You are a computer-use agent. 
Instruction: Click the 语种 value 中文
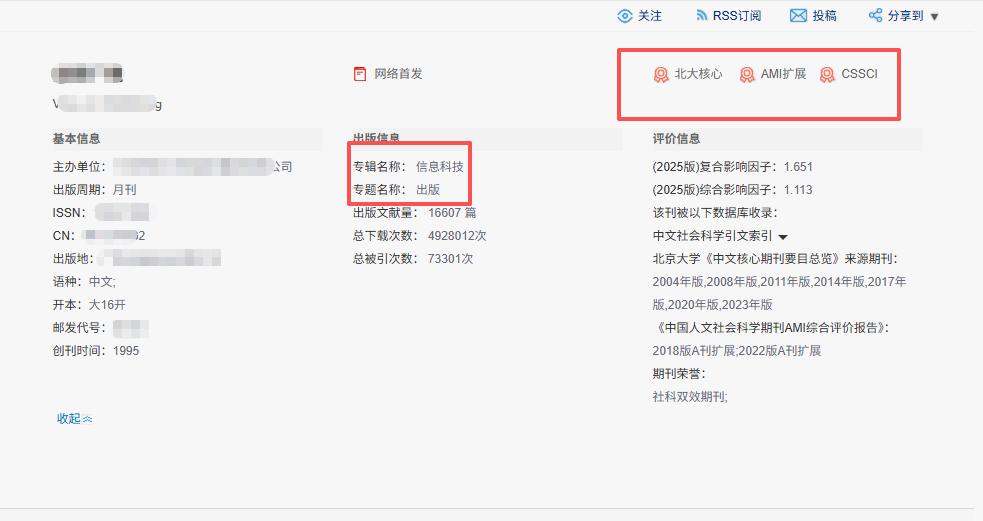tap(102, 282)
